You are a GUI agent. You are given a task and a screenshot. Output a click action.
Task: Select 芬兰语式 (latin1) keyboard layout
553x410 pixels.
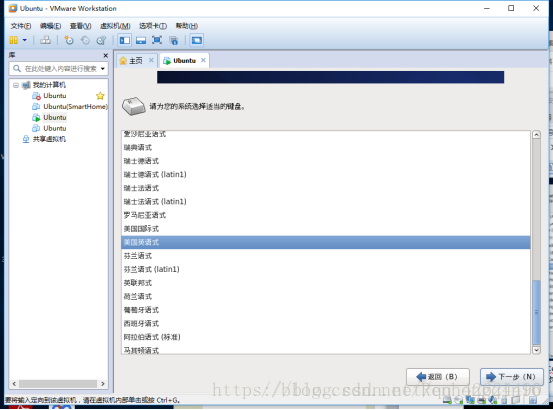click(326, 269)
